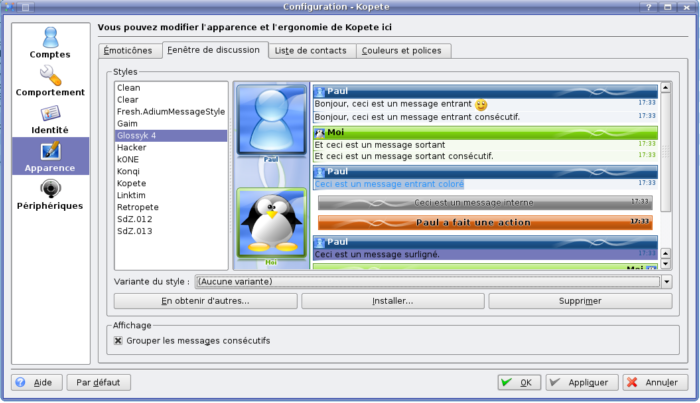The height and width of the screenshot is (403, 700).
Task: Choose the Retropete chat style
Action: point(139,208)
